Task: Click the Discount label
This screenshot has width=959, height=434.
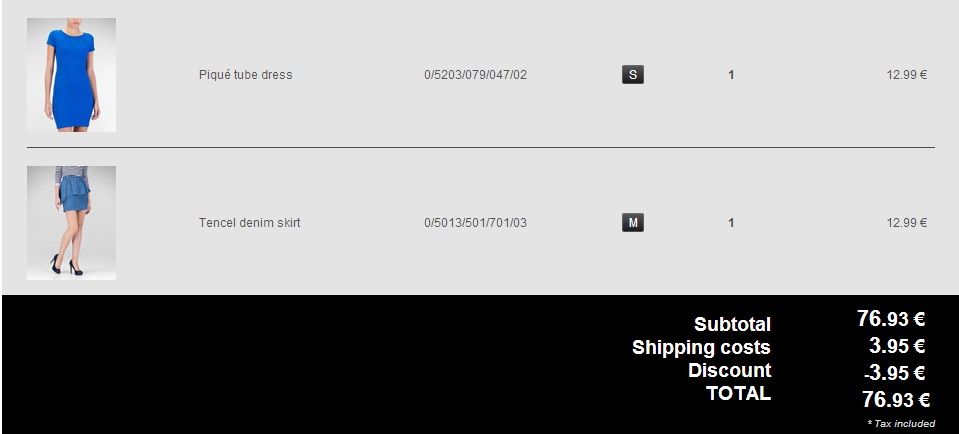Action: pos(729,371)
